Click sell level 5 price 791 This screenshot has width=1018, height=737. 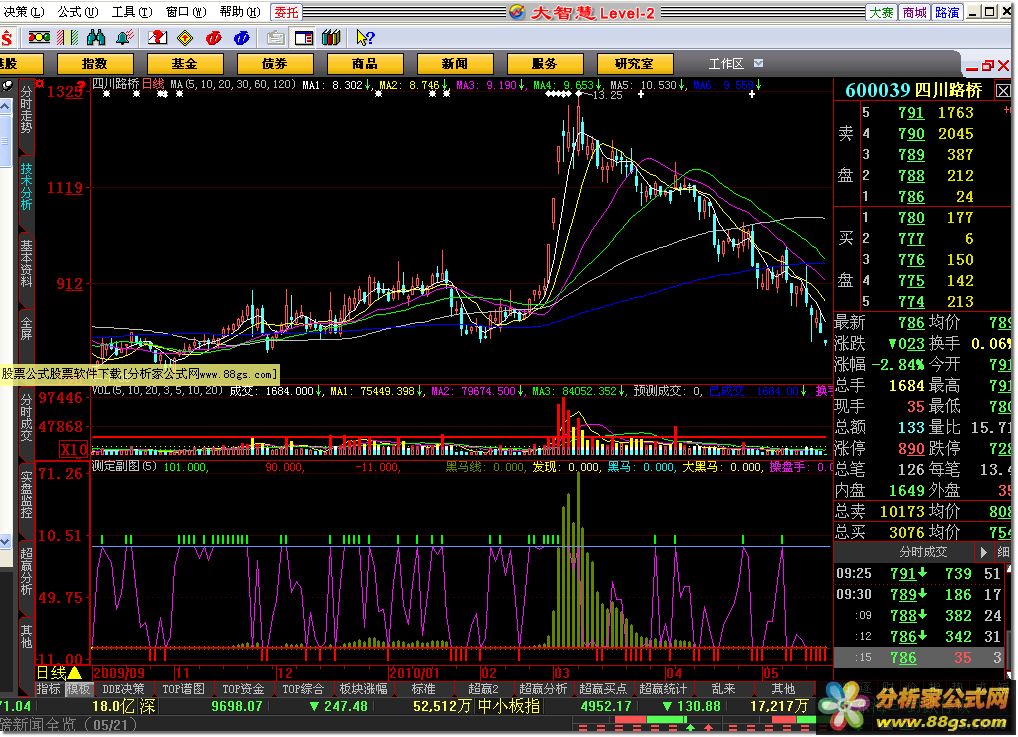pos(911,113)
